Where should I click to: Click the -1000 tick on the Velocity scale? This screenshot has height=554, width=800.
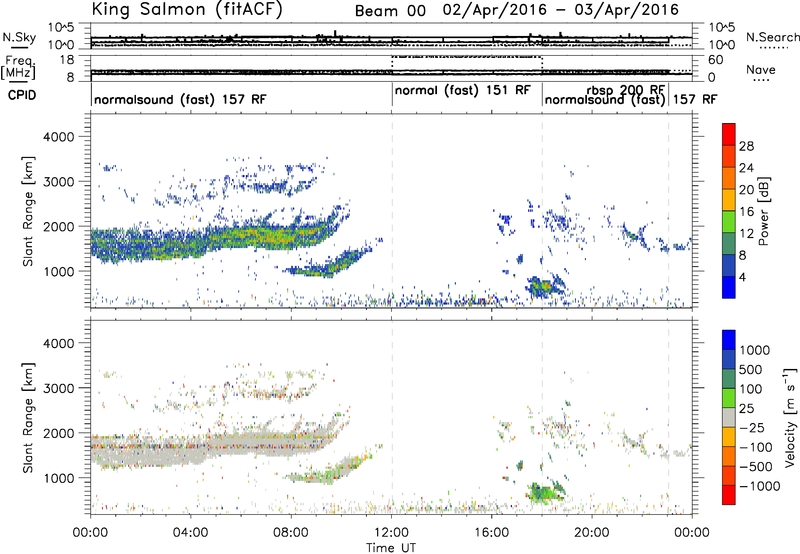coord(760,486)
